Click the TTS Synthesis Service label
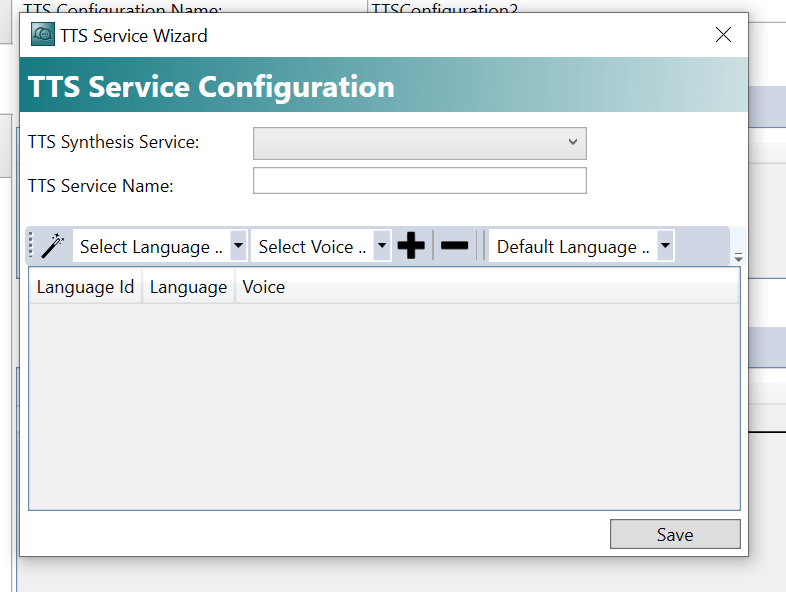This screenshot has width=786, height=592. 113,142
